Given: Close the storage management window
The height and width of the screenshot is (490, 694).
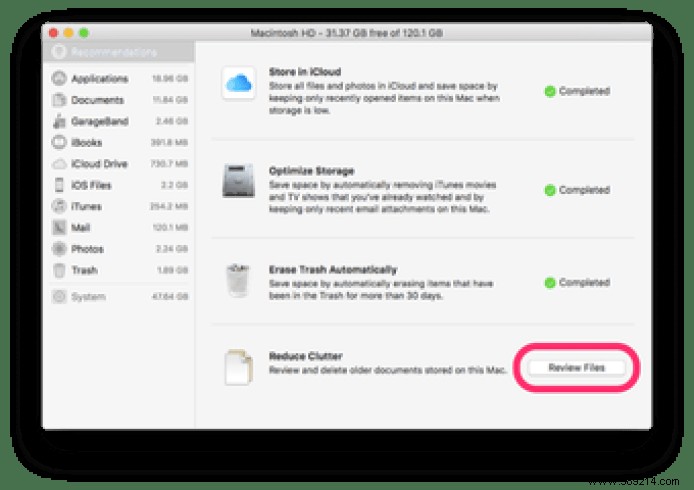Looking at the screenshot, I should pyautogui.click(x=54, y=33).
